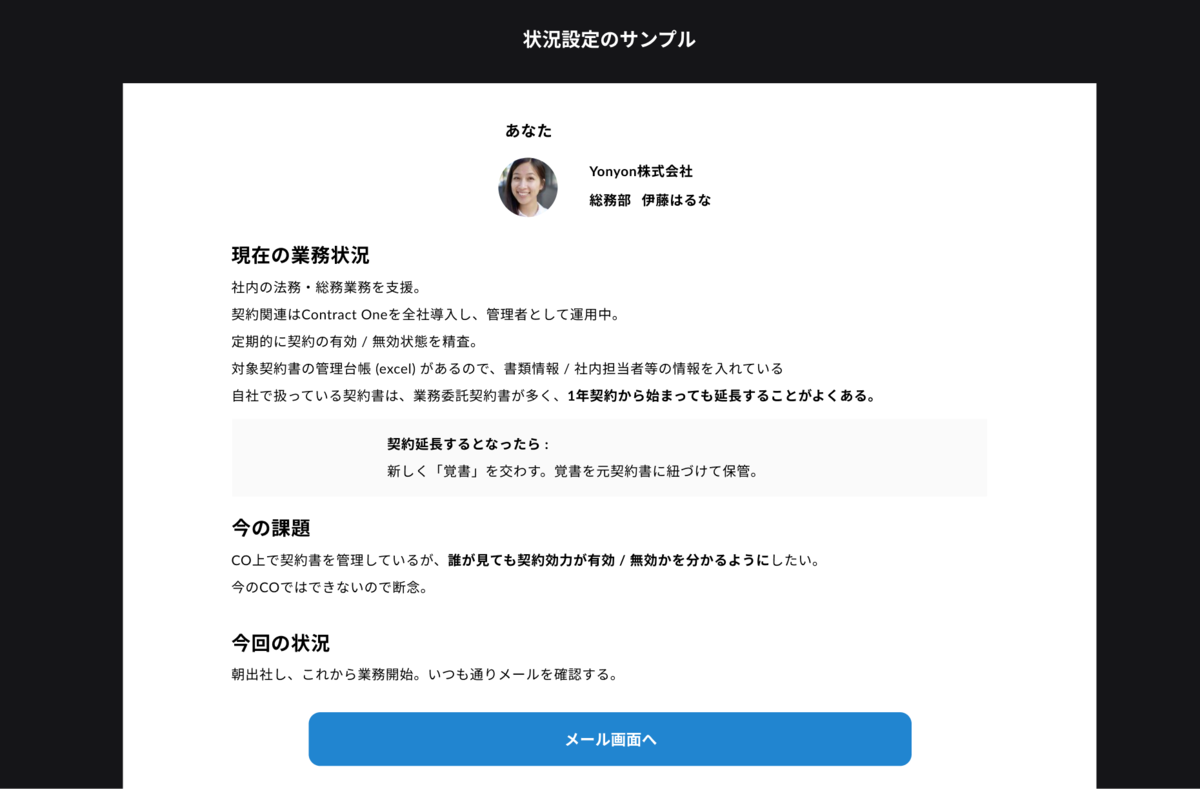Click the line mentioning Contract One全社導入
The image size is (1200, 789).
click(426, 314)
